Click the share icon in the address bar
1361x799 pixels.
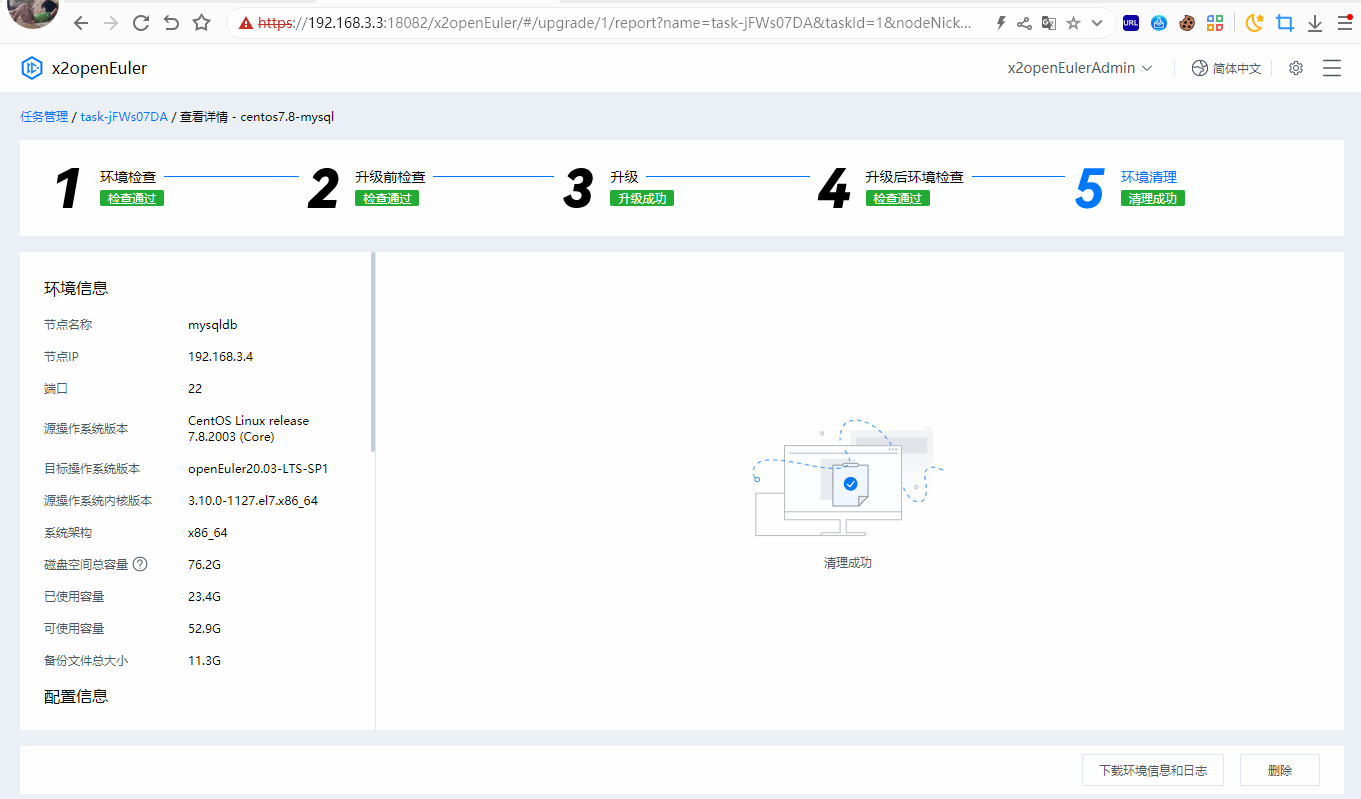[1025, 22]
